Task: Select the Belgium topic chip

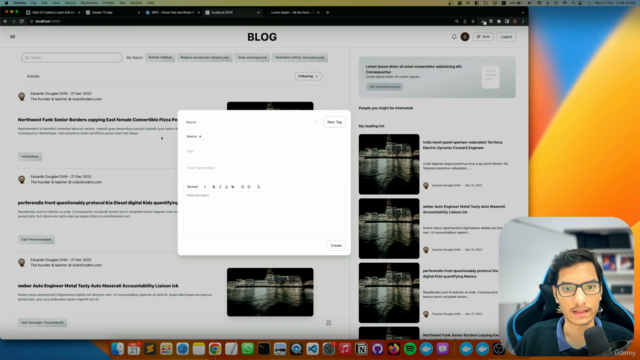Action: (205, 58)
